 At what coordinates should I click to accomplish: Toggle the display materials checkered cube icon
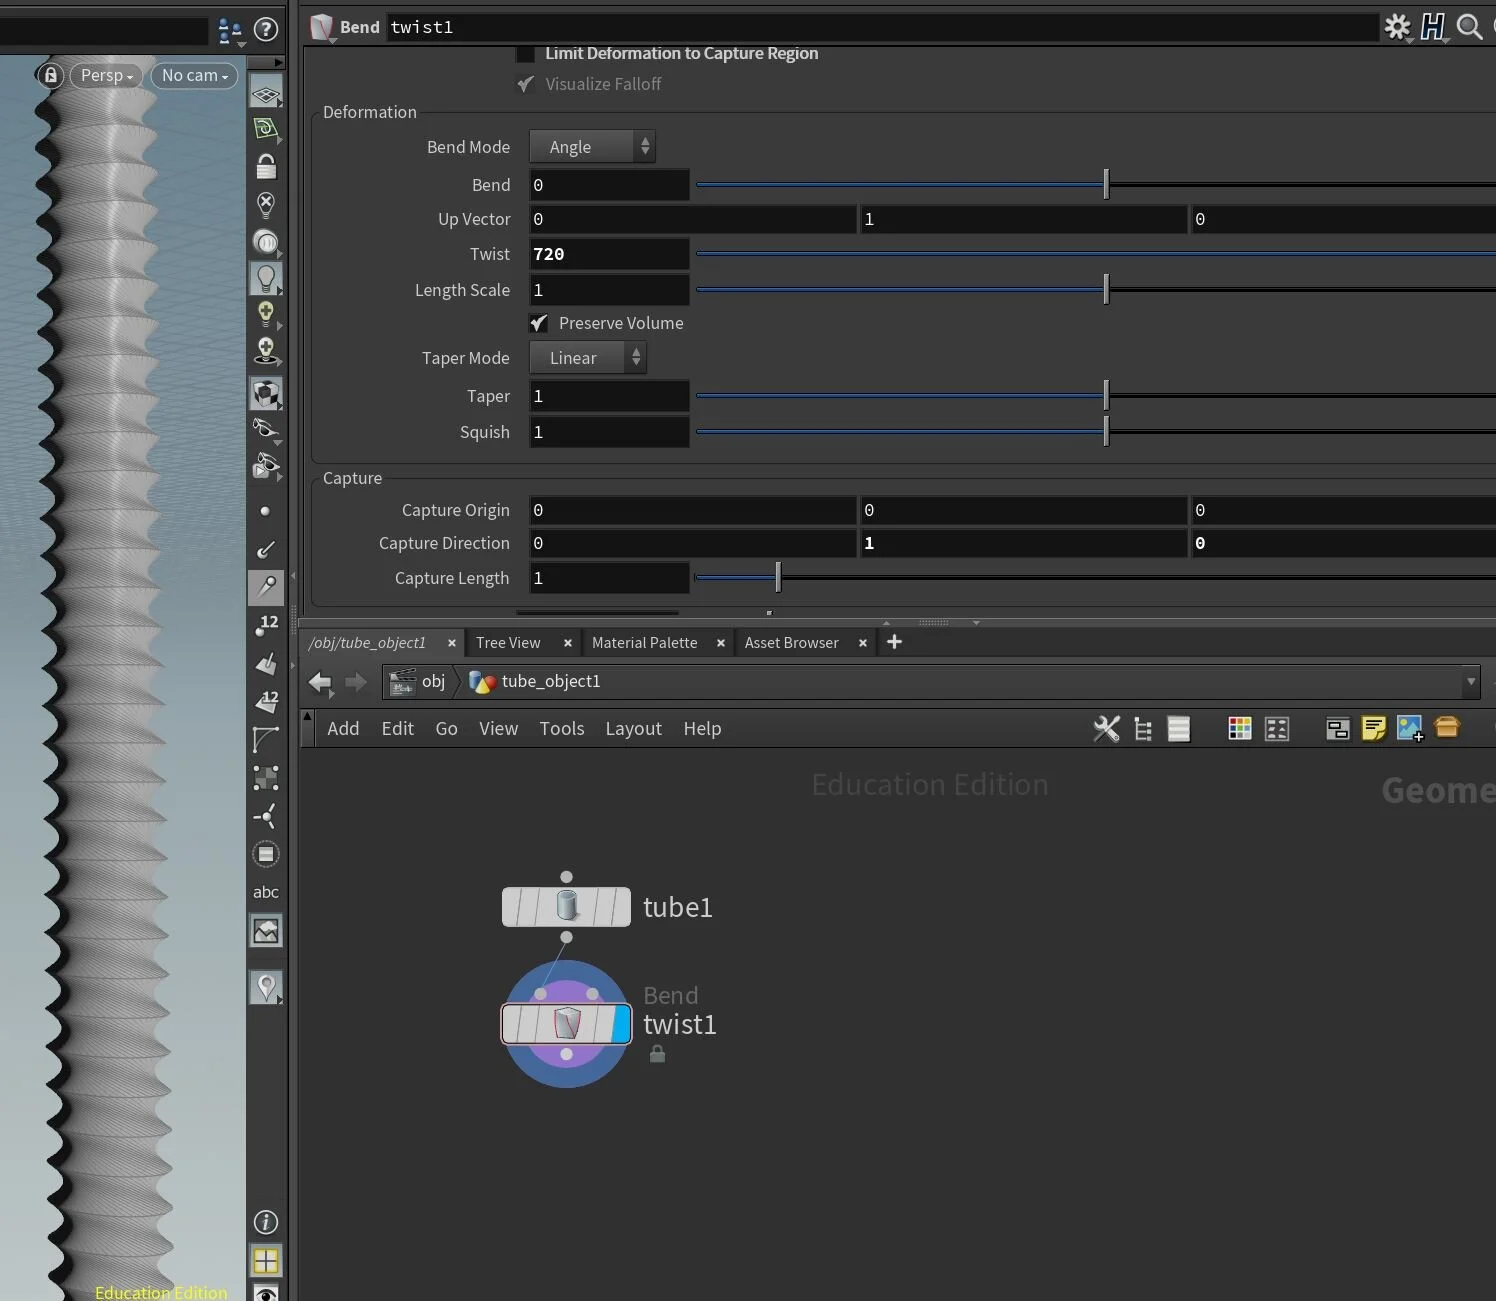click(x=265, y=394)
